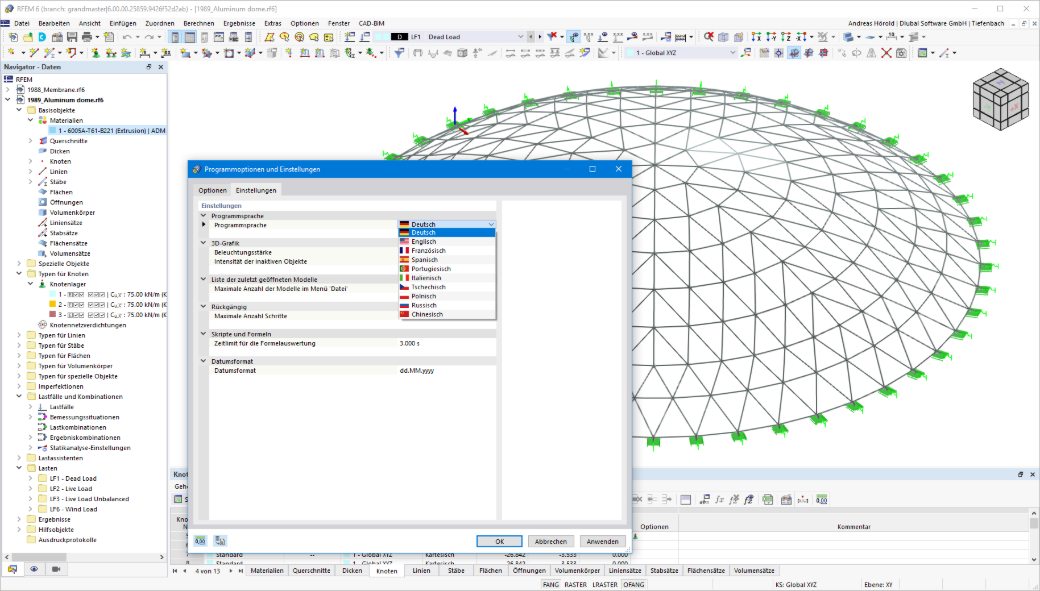Click the open file folder icon
The width and height of the screenshot is (1040, 591).
coord(28,37)
